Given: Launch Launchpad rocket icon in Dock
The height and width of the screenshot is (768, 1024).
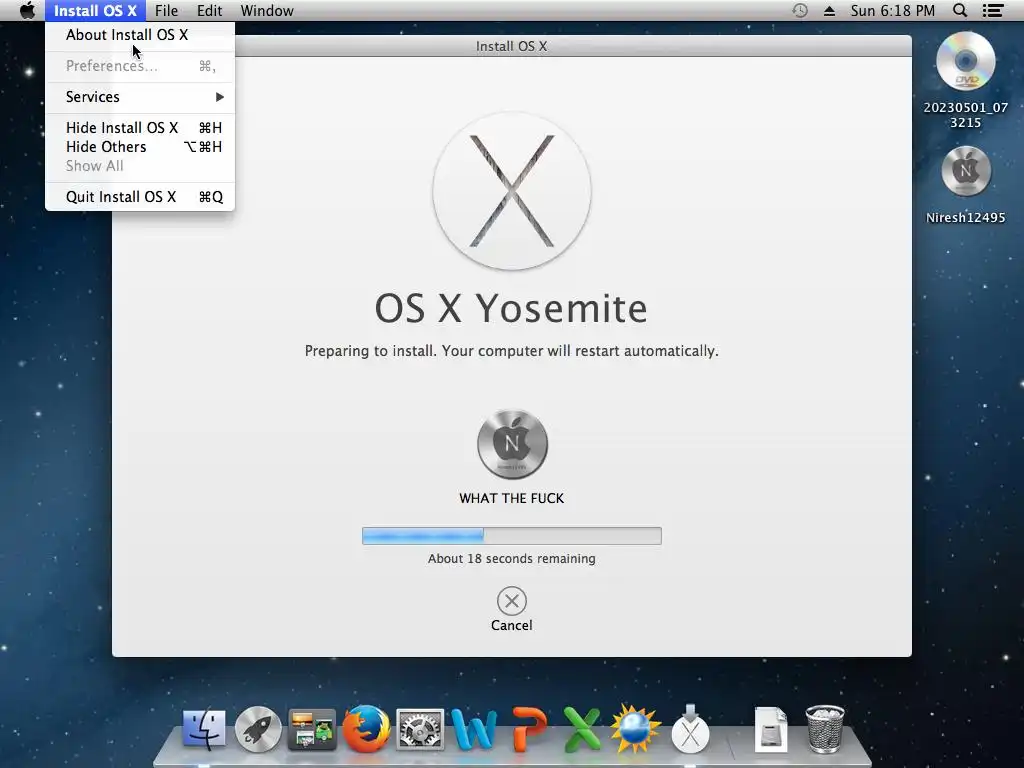Looking at the screenshot, I should tap(258, 729).
